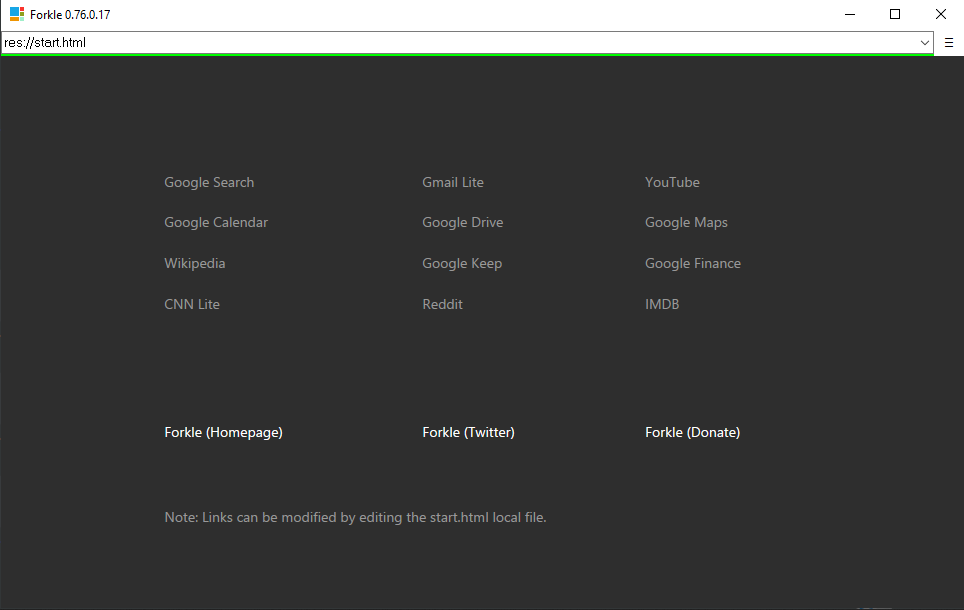The image size is (964, 610).
Task: Open the Google Search link
Action: tap(209, 183)
